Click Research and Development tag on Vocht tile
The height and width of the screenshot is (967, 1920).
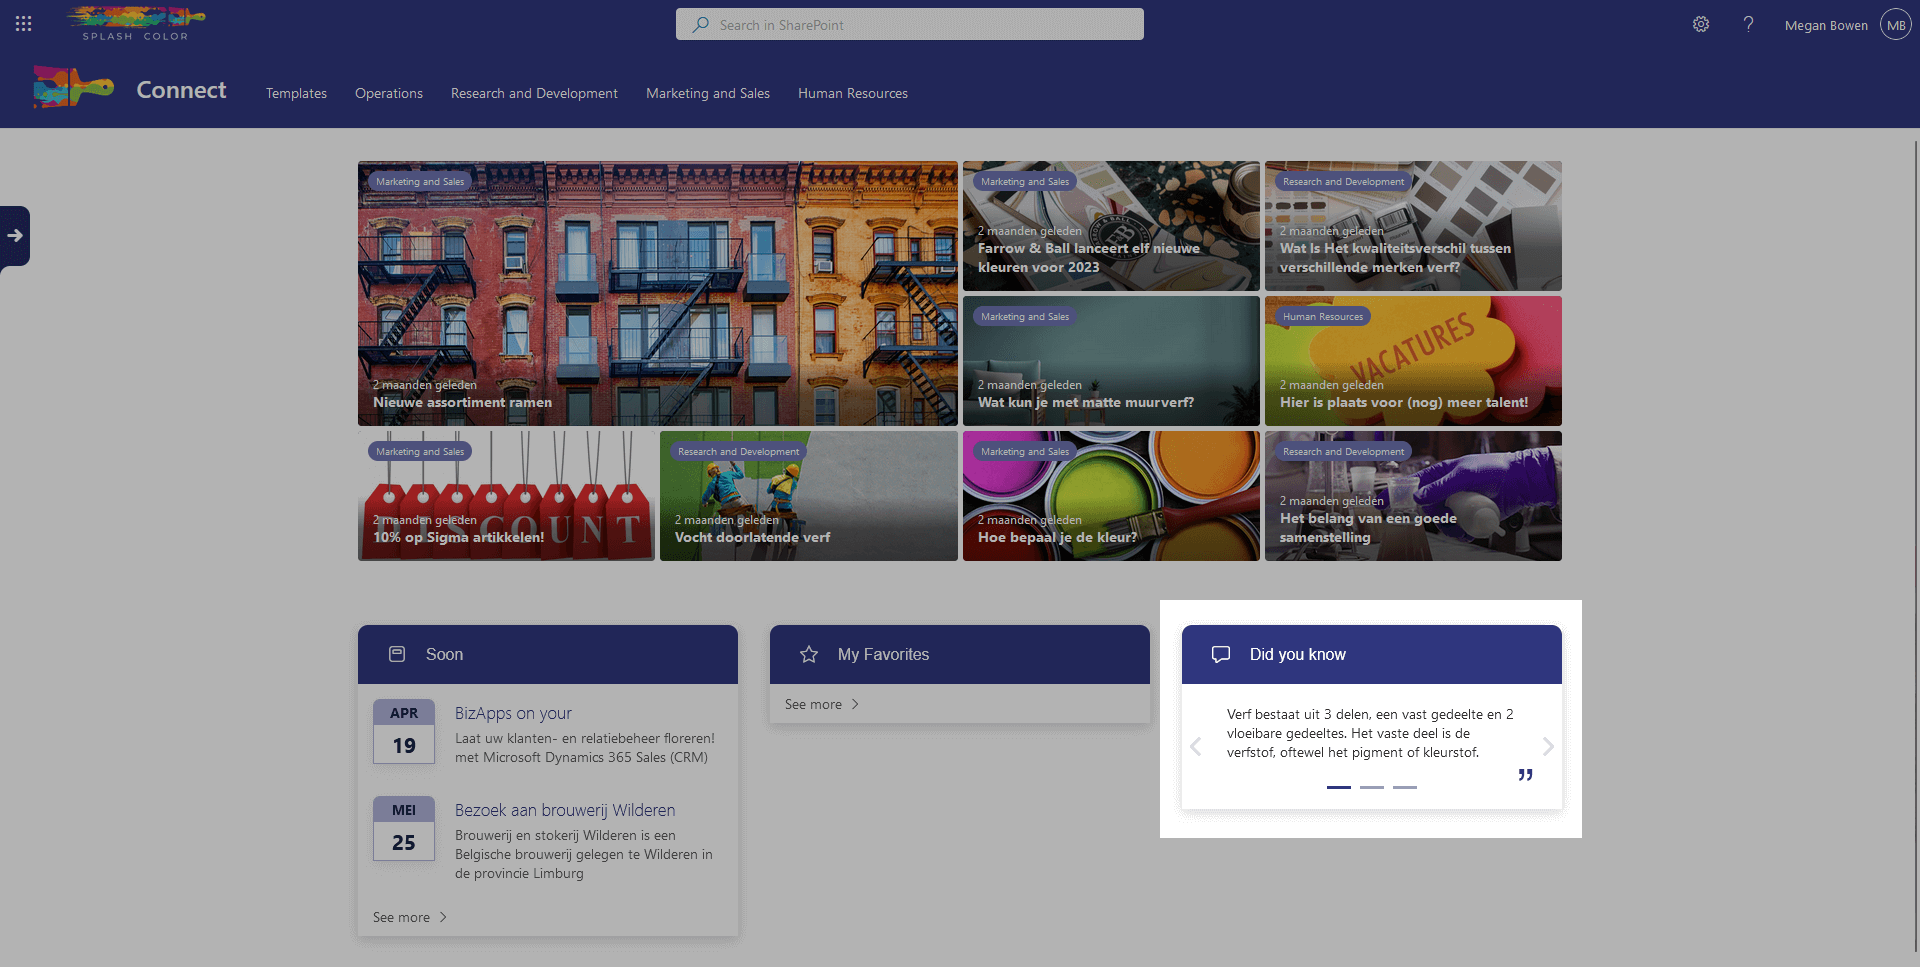click(x=738, y=452)
